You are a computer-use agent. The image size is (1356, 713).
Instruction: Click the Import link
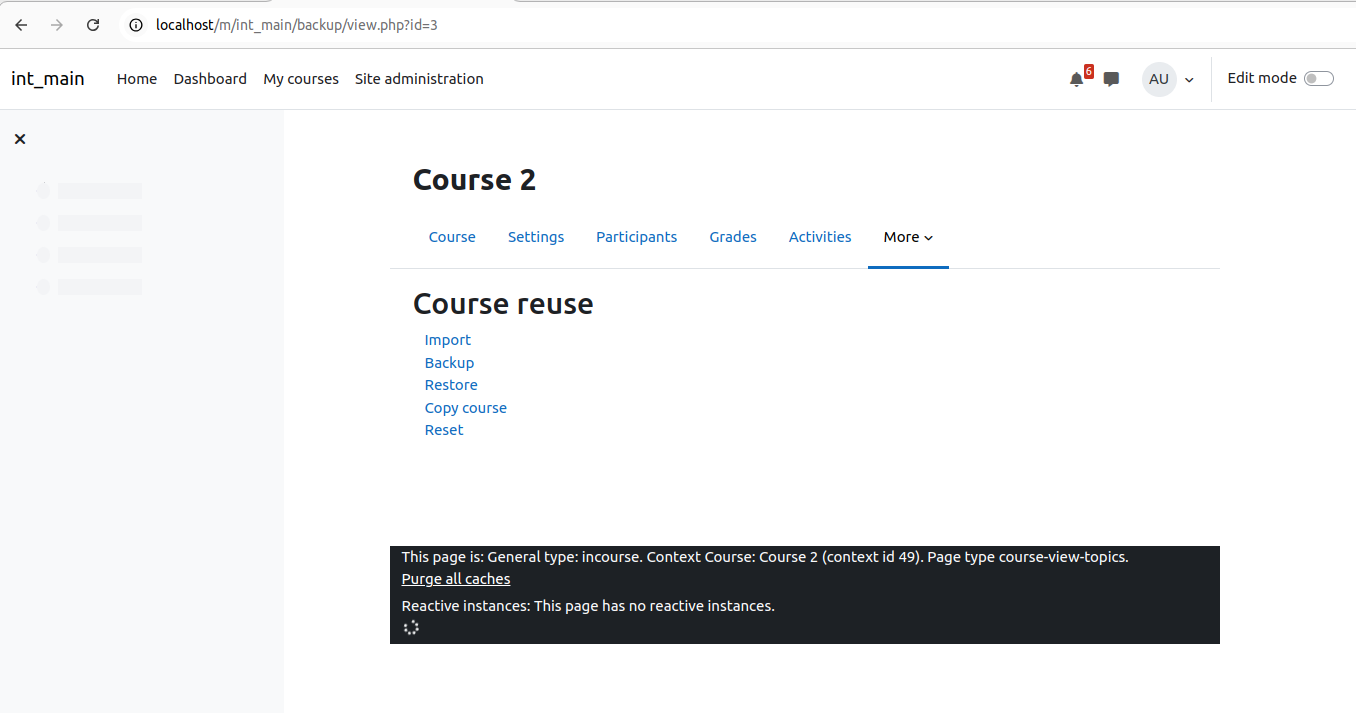pos(447,340)
